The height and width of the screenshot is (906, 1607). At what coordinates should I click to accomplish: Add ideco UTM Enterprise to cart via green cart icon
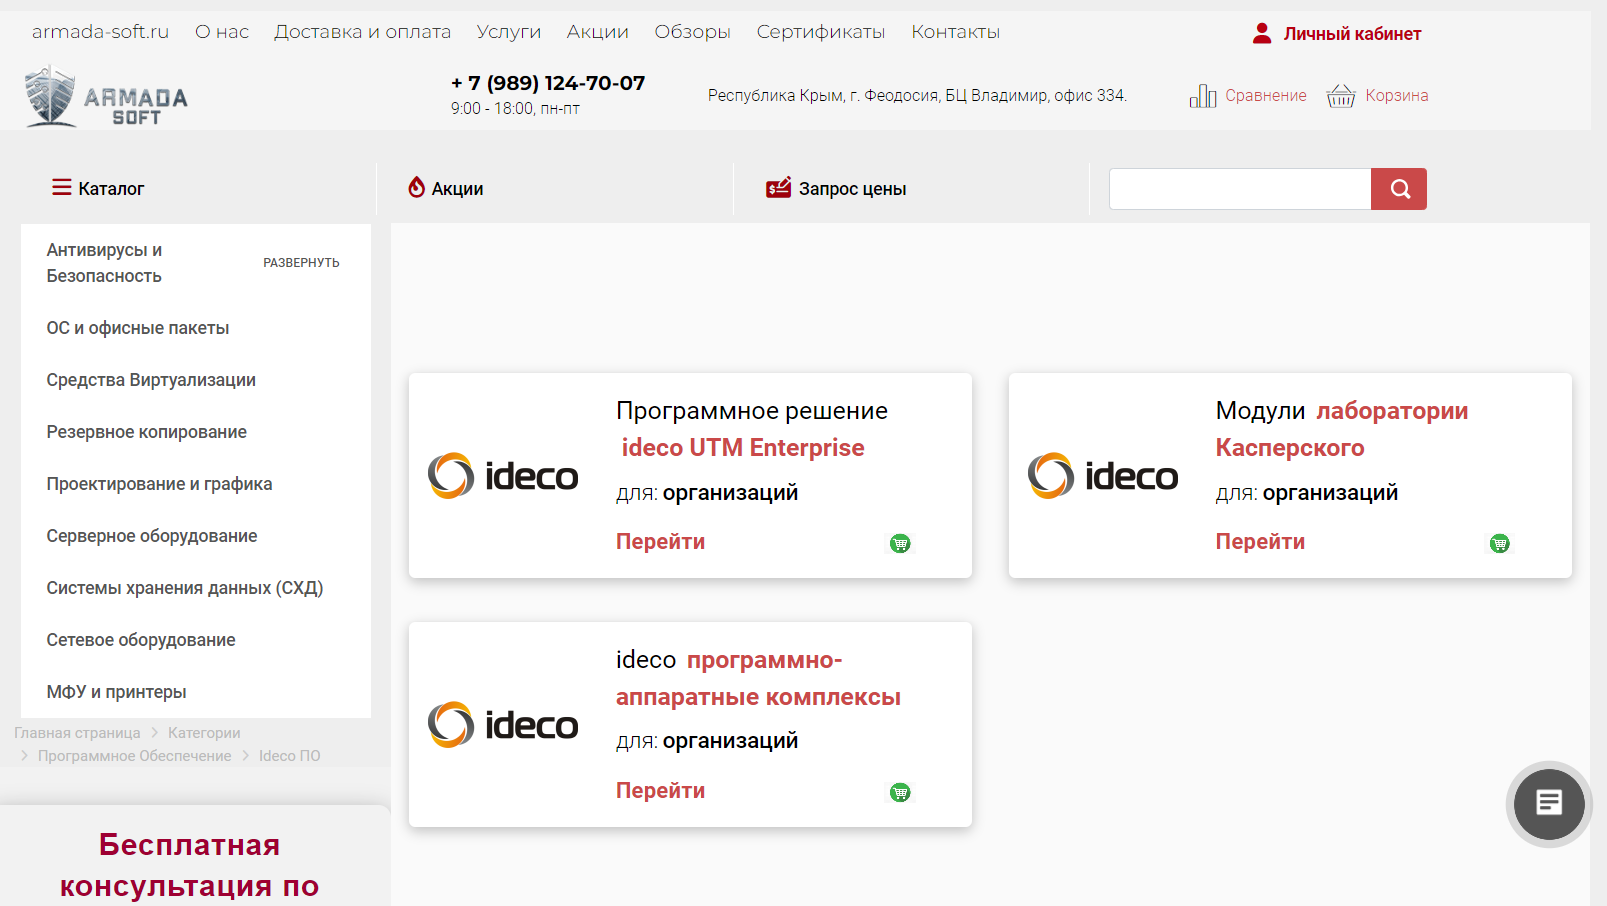click(x=900, y=543)
